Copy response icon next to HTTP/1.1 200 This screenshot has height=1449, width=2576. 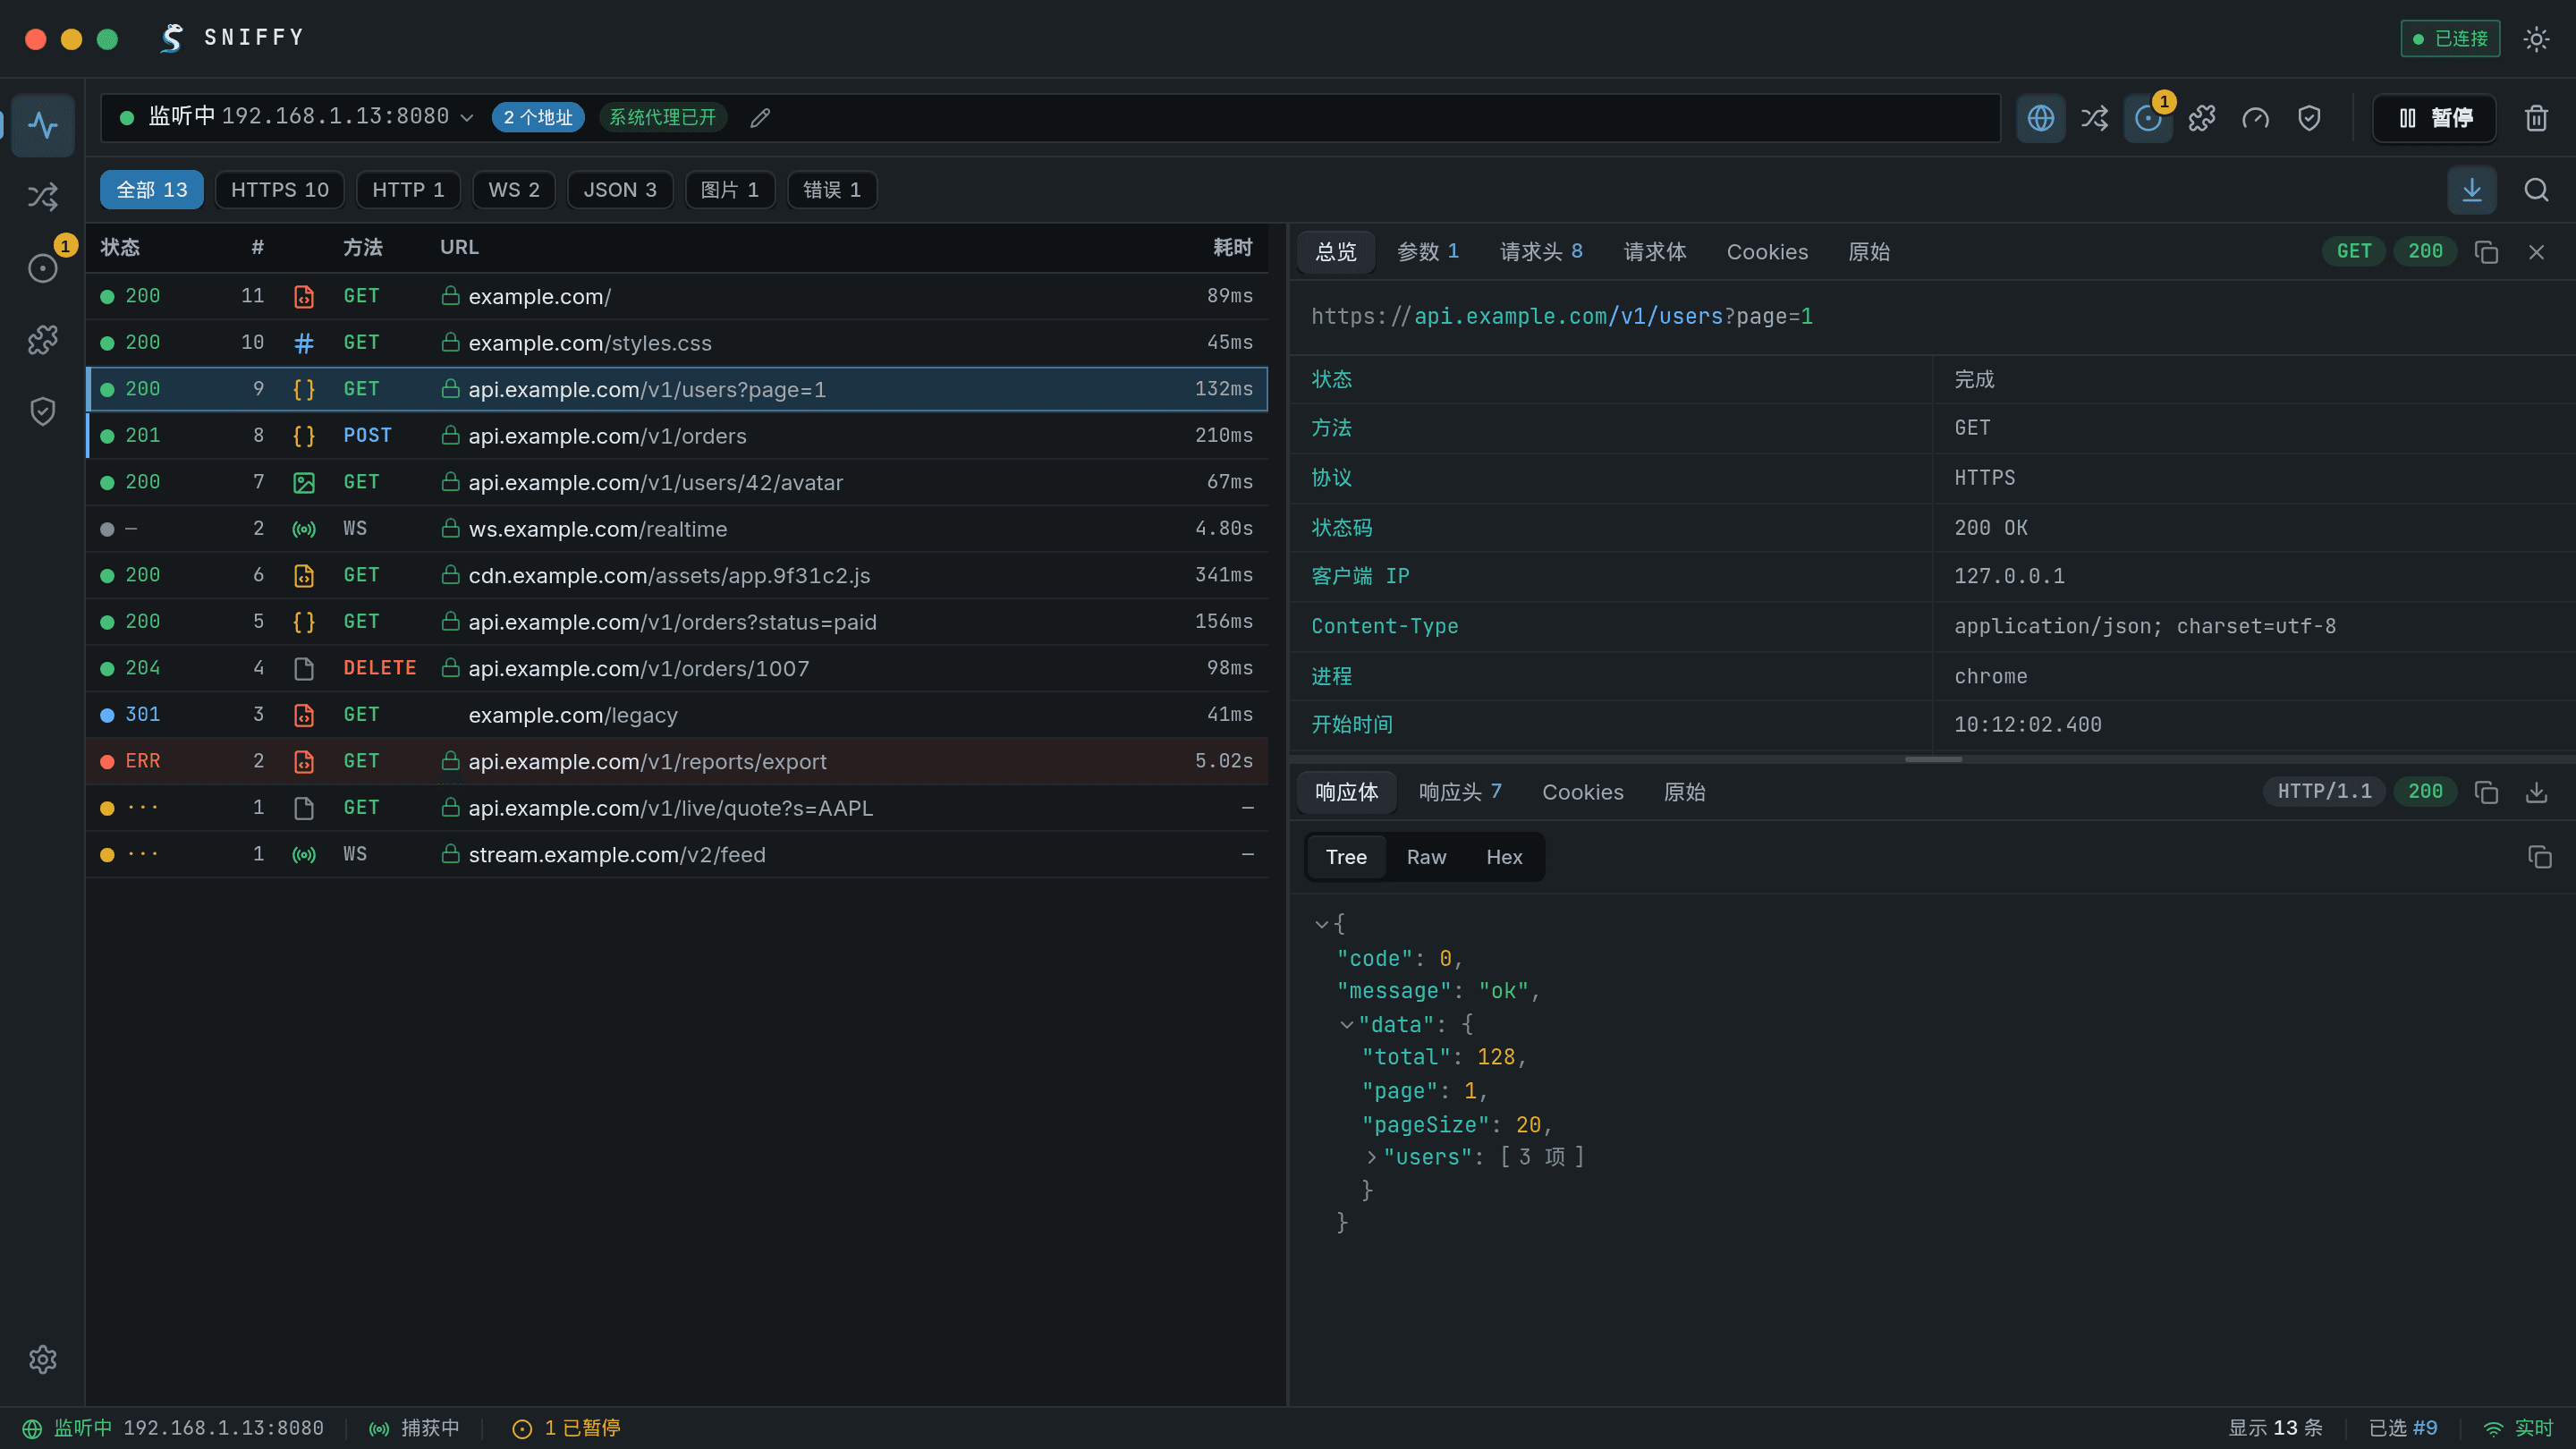click(2486, 792)
